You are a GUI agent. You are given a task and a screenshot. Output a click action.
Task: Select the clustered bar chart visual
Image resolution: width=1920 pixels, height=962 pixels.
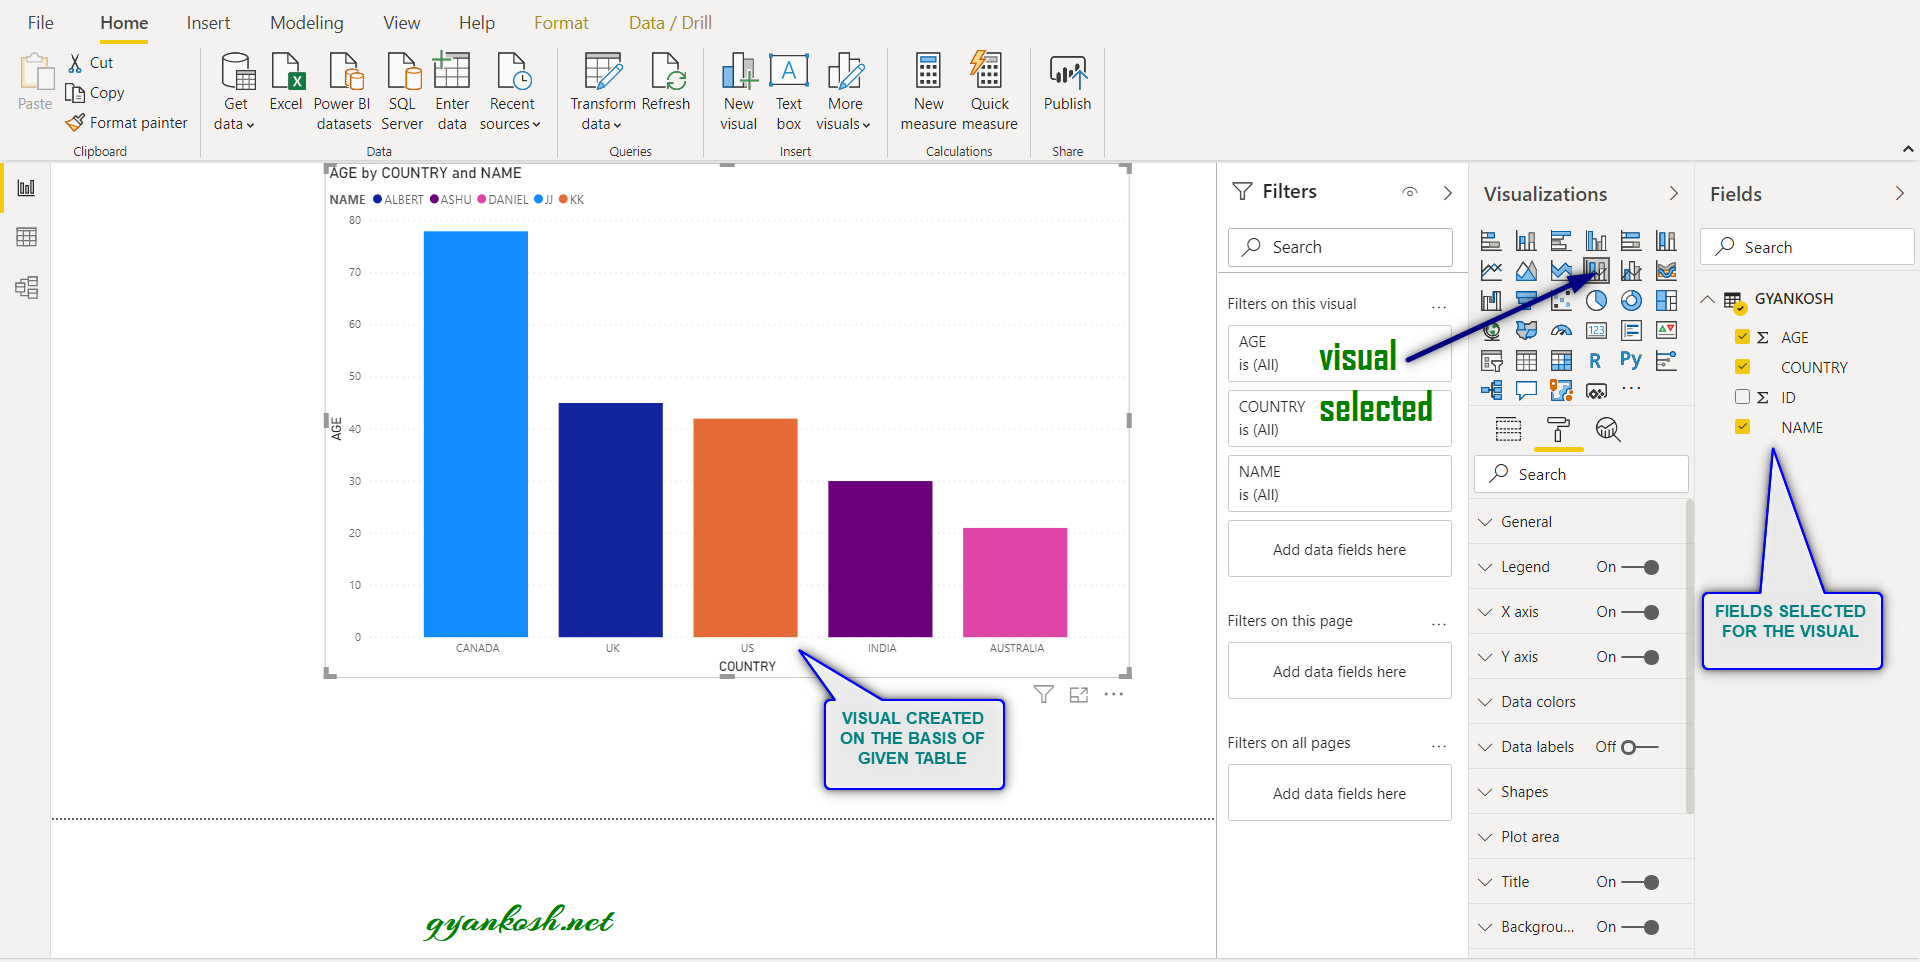coord(1561,241)
